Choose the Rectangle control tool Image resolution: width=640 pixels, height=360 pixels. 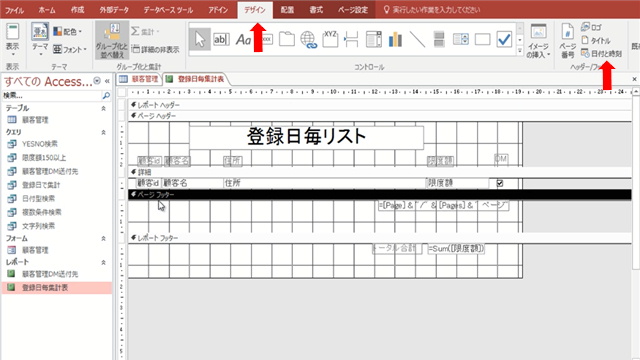pyautogui.click(x=482, y=40)
